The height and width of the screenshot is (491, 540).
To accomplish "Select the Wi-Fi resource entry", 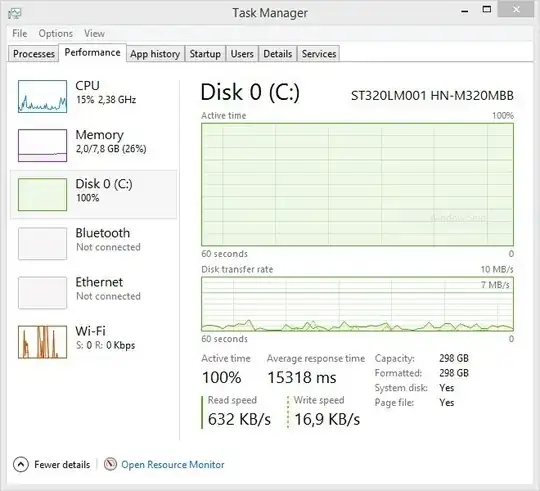I will coord(94,342).
